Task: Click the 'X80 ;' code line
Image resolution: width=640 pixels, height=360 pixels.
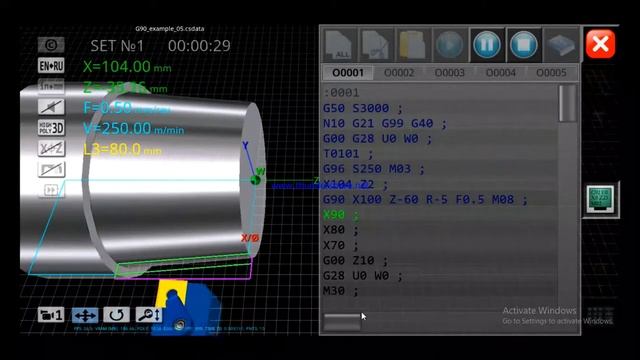Action: pos(340,230)
